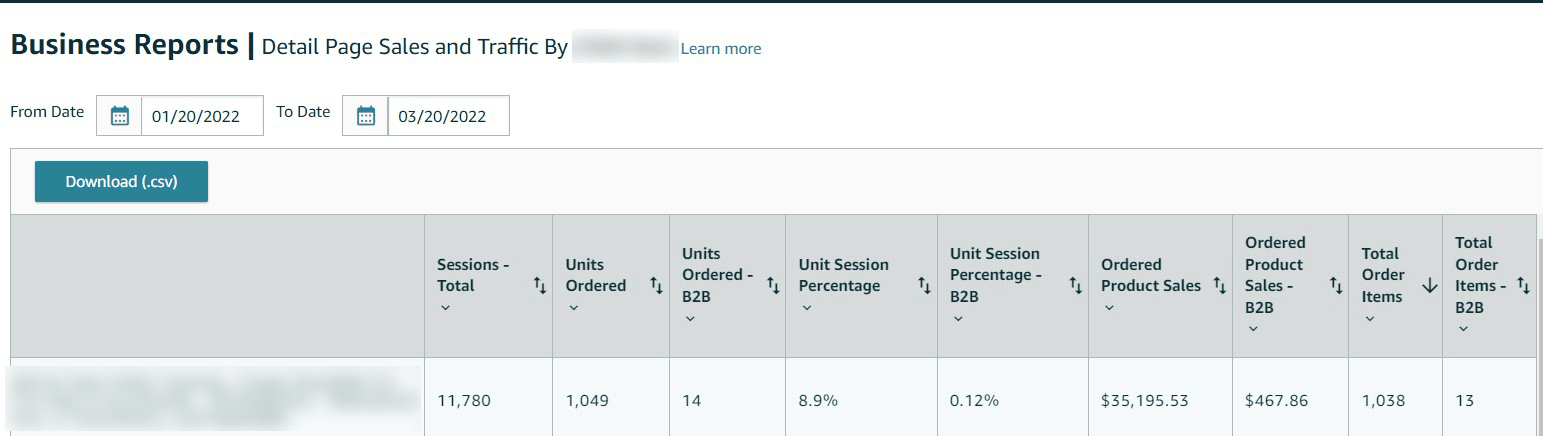The image size is (1543, 436).
Task: Open the Learn more link
Action: point(721,48)
